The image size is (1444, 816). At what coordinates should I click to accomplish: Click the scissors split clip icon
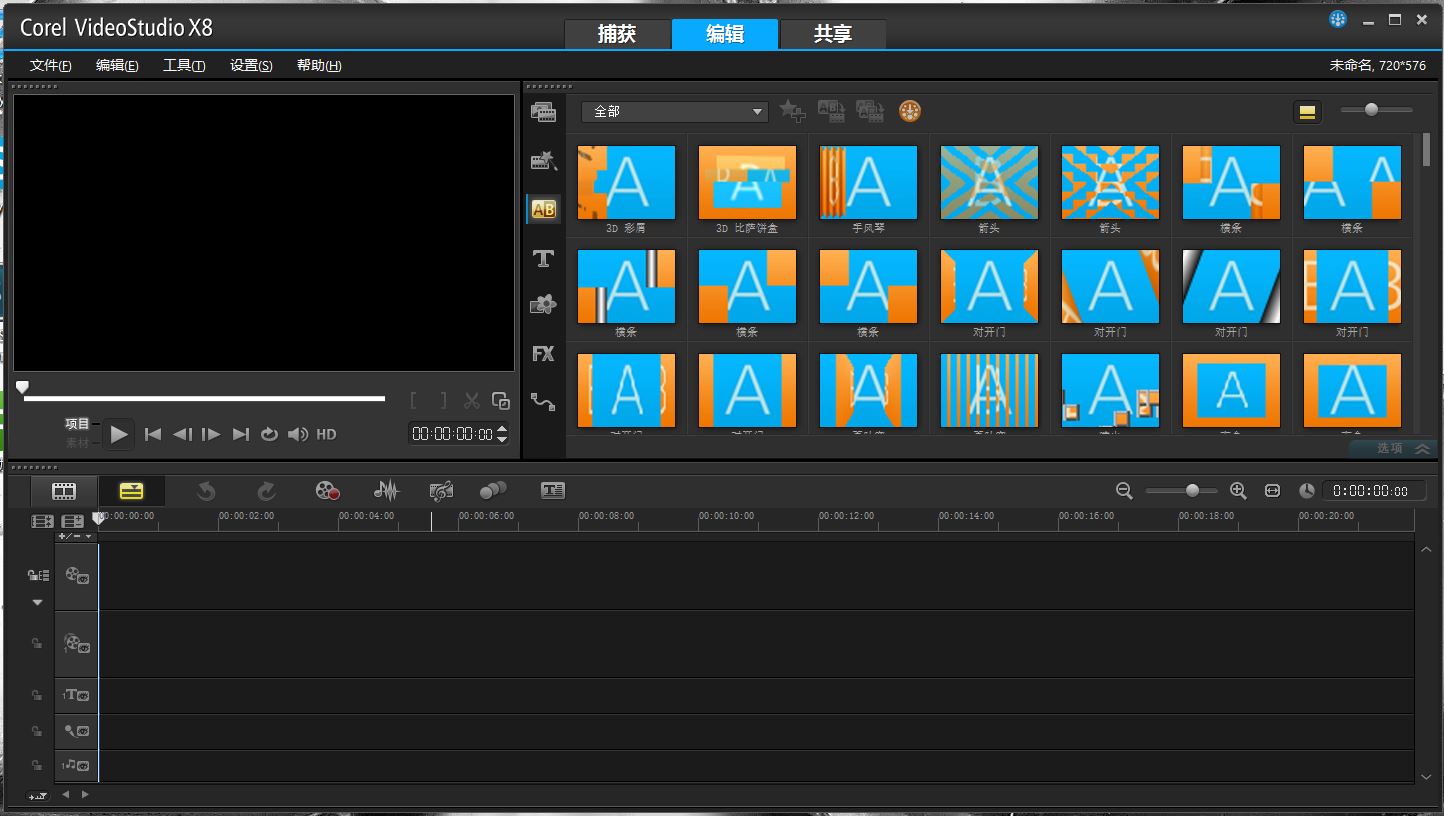point(472,401)
